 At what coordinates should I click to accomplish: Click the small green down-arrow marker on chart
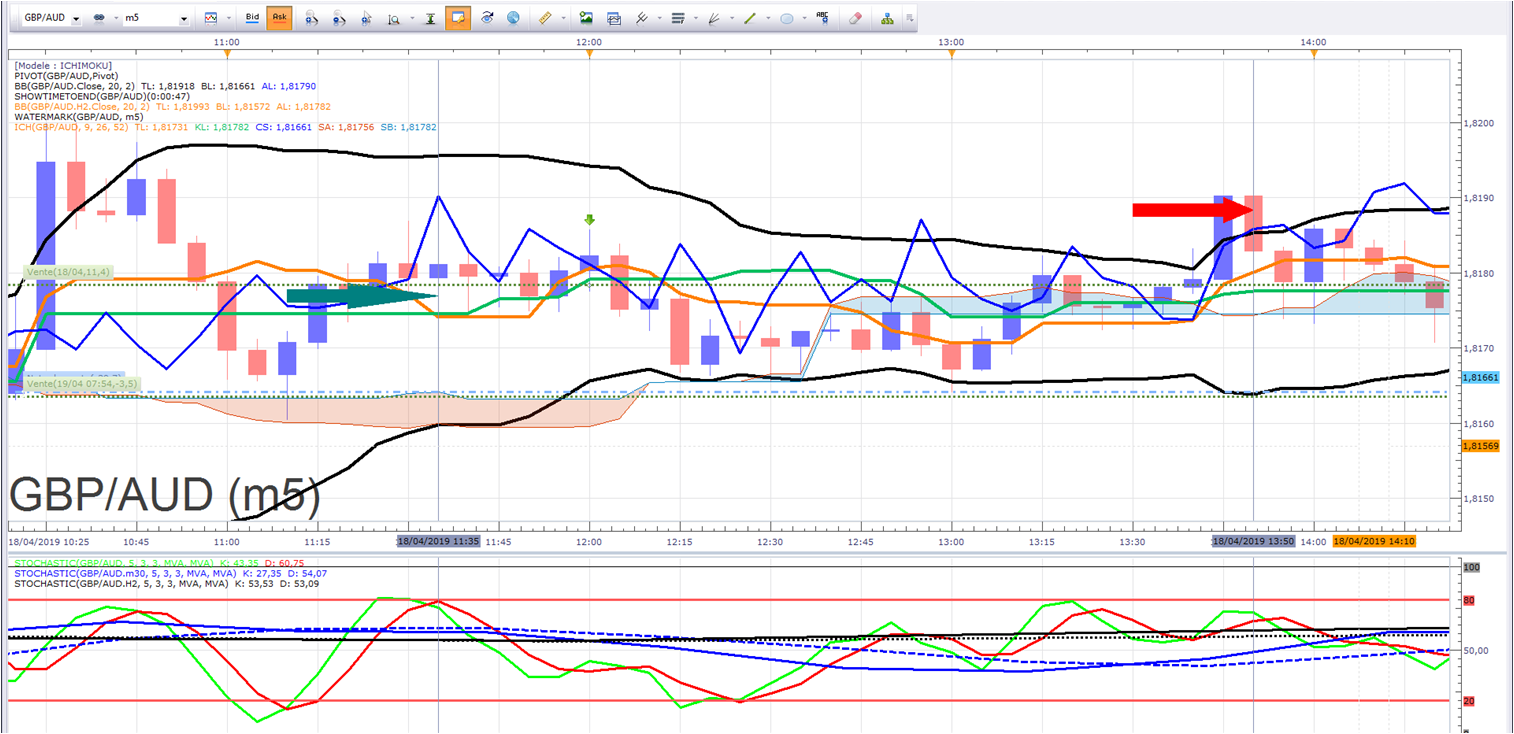(x=589, y=219)
